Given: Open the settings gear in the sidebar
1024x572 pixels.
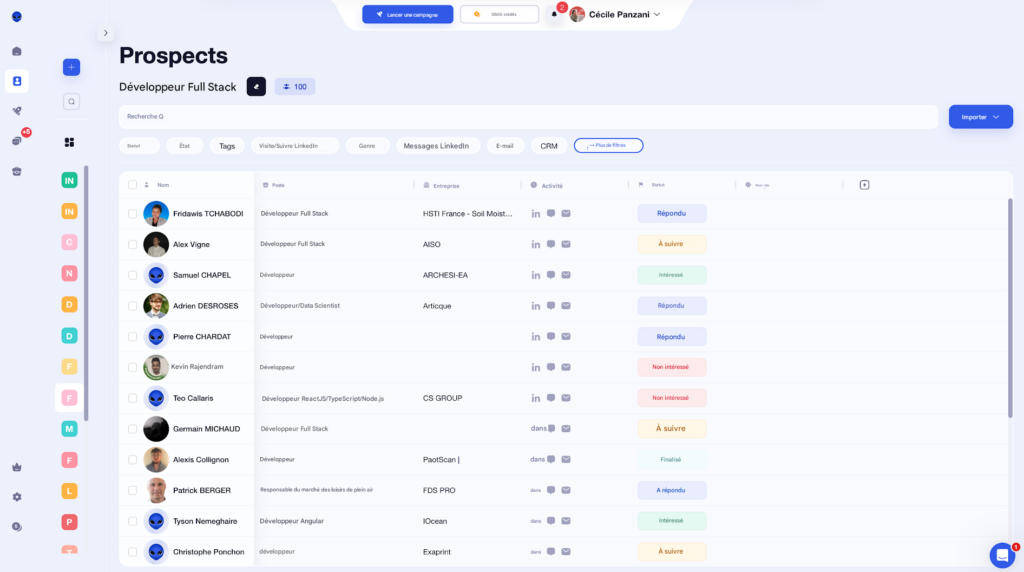Looking at the screenshot, I should click(x=17, y=497).
